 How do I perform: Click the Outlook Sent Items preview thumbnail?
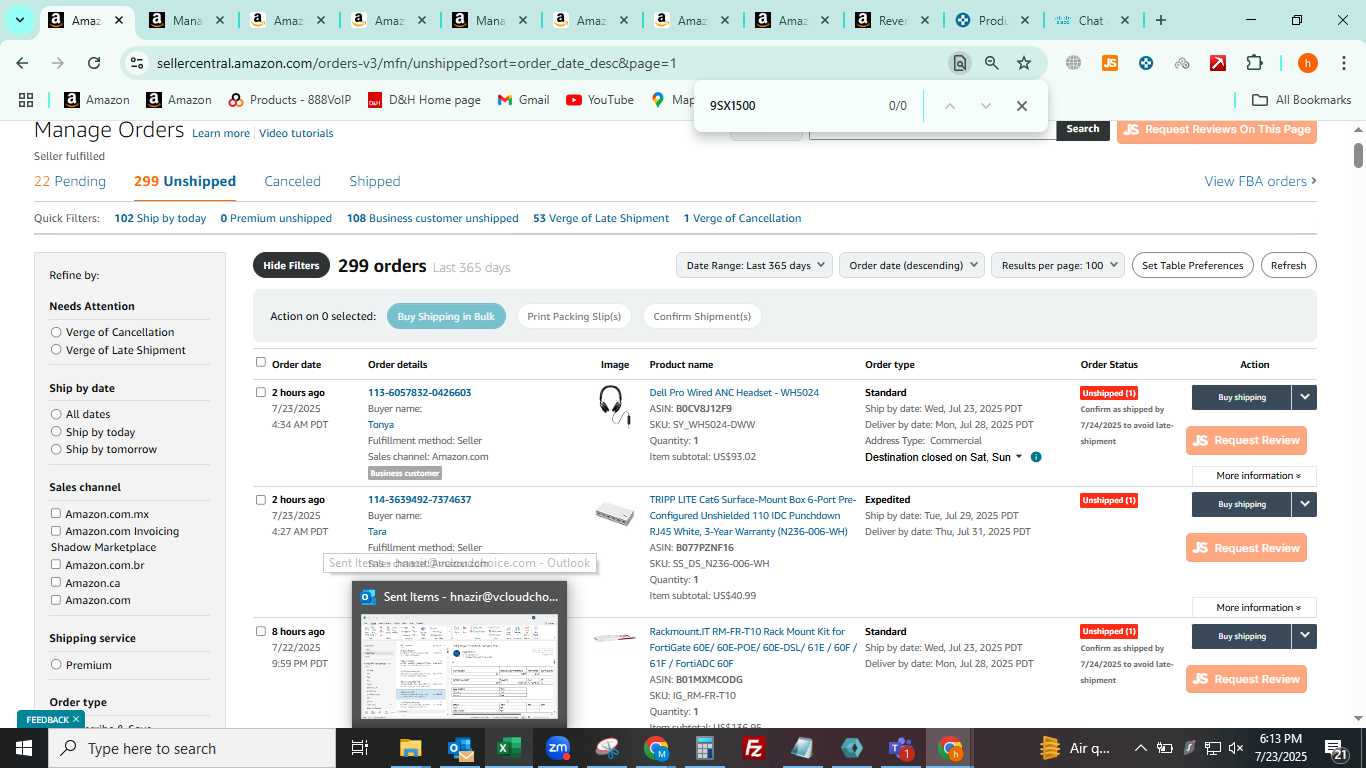tap(459, 665)
